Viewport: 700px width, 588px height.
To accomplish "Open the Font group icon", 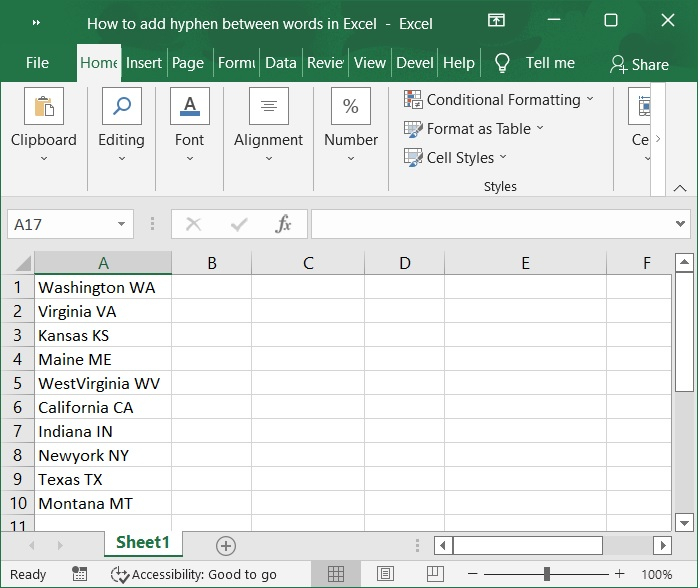I will pyautogui.click(x=189, y=107).
